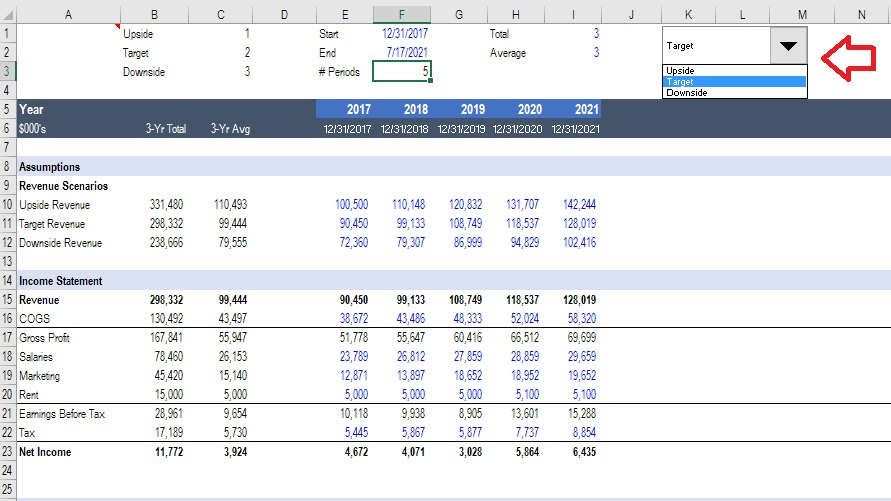Screen dimensions: 891x501
Task: Click the Start date 12/31/2017 cell
Action: click(406, 33)
